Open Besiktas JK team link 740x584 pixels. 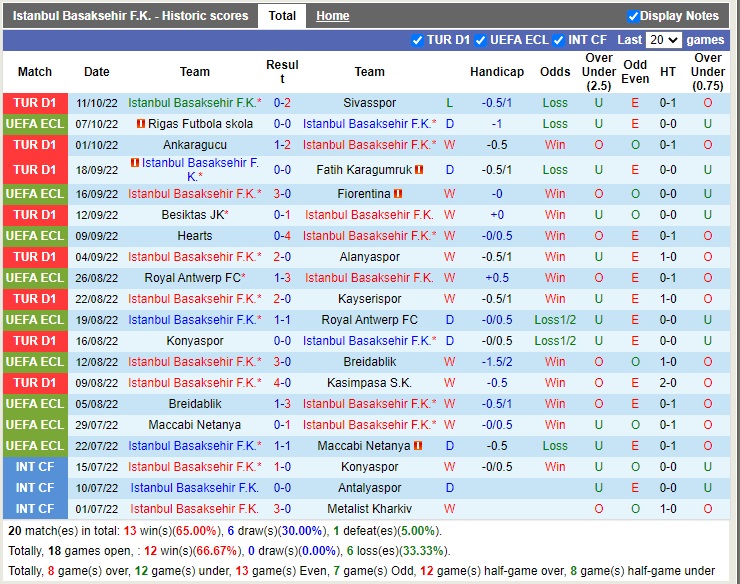click(x=193, y=215)
